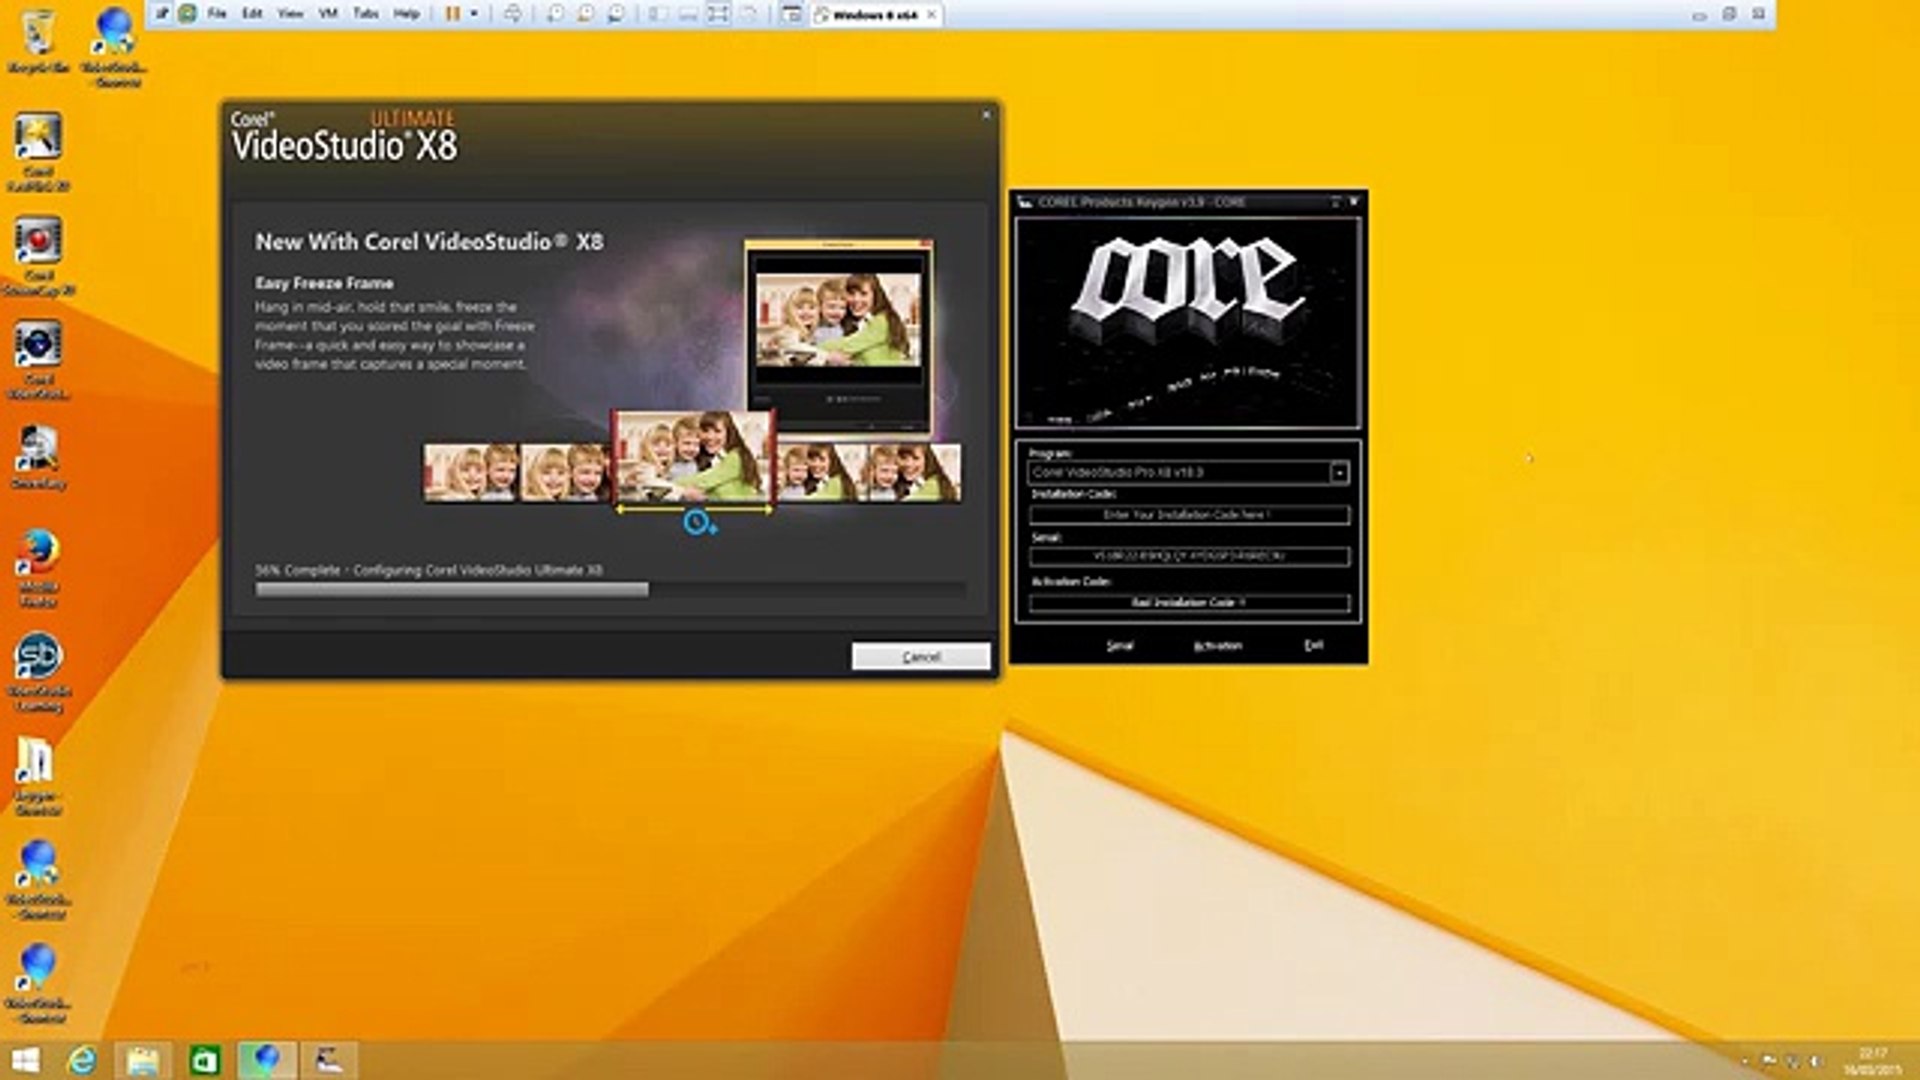Click the Installation Code input field

(x=1188, y=515)
